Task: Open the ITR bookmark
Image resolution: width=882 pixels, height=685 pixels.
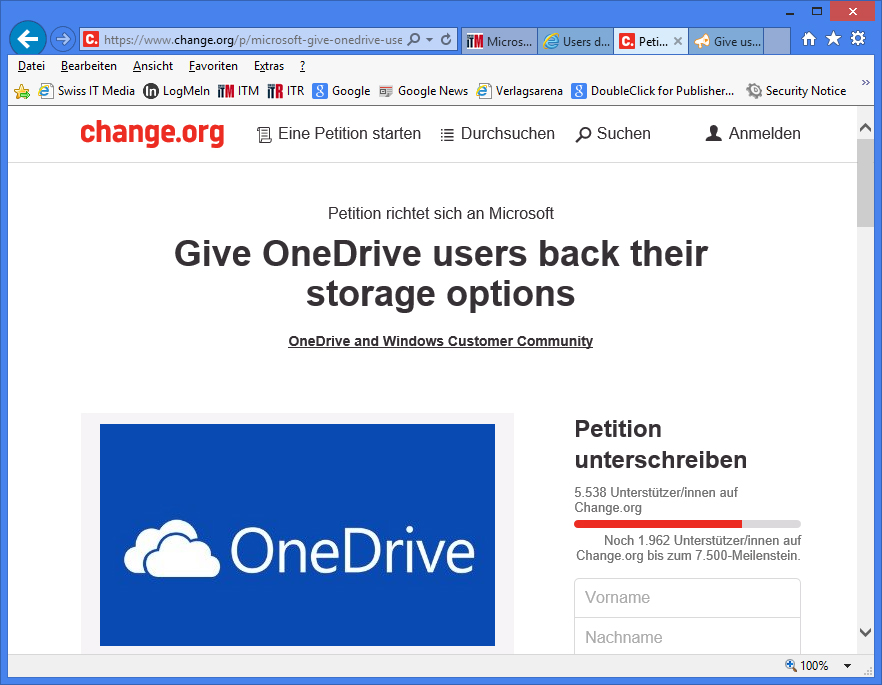Action: pyautogui.click(x=286, y=91)
